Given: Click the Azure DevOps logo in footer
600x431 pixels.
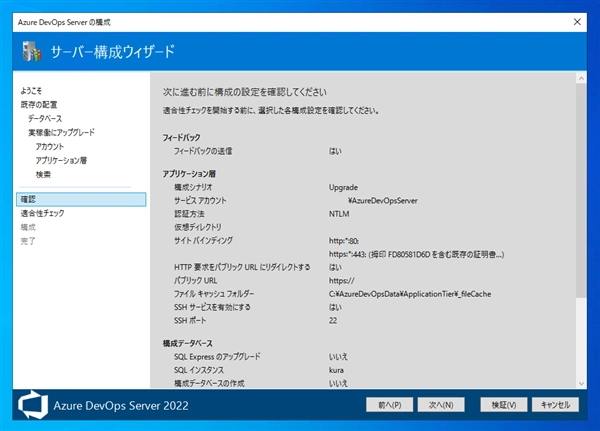Looking at the screenshot, I should coord(33,405).
